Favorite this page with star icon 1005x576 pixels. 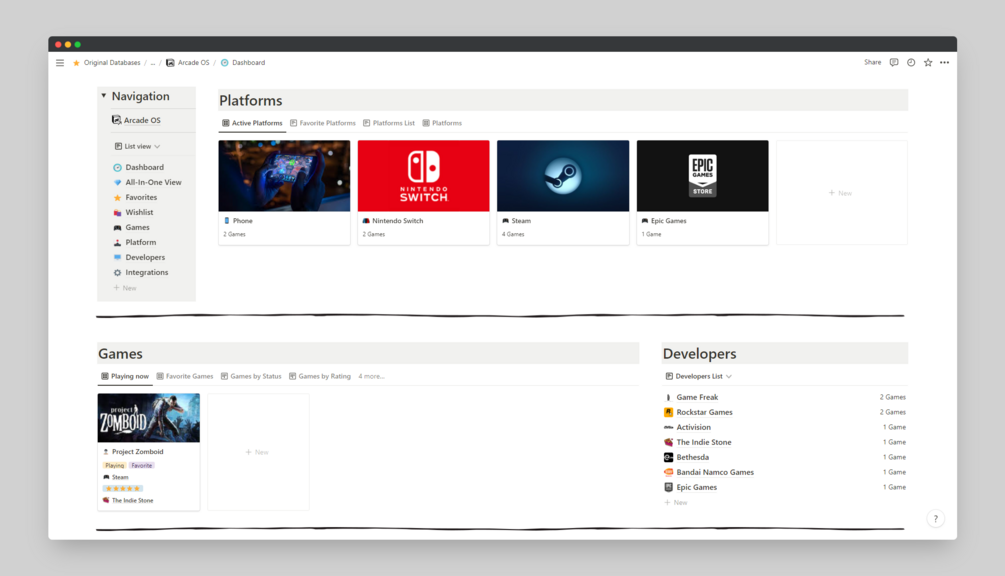[927, 62]
